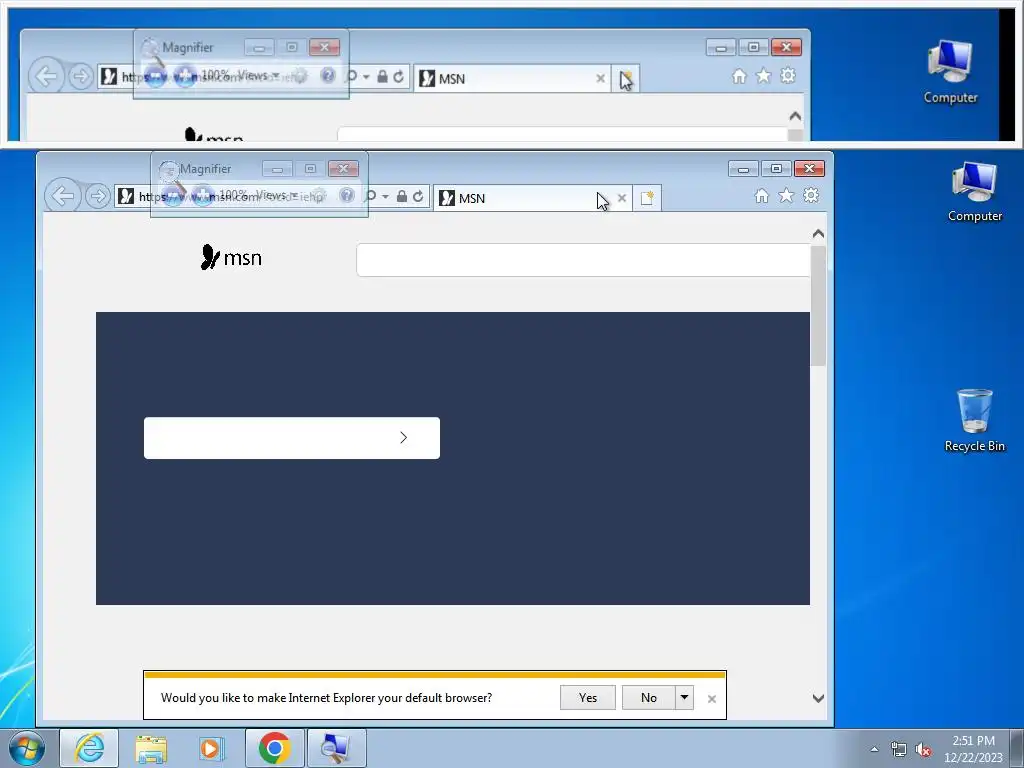Click the IE forward arrow button
1024x768 pixels.
point(98,196)
